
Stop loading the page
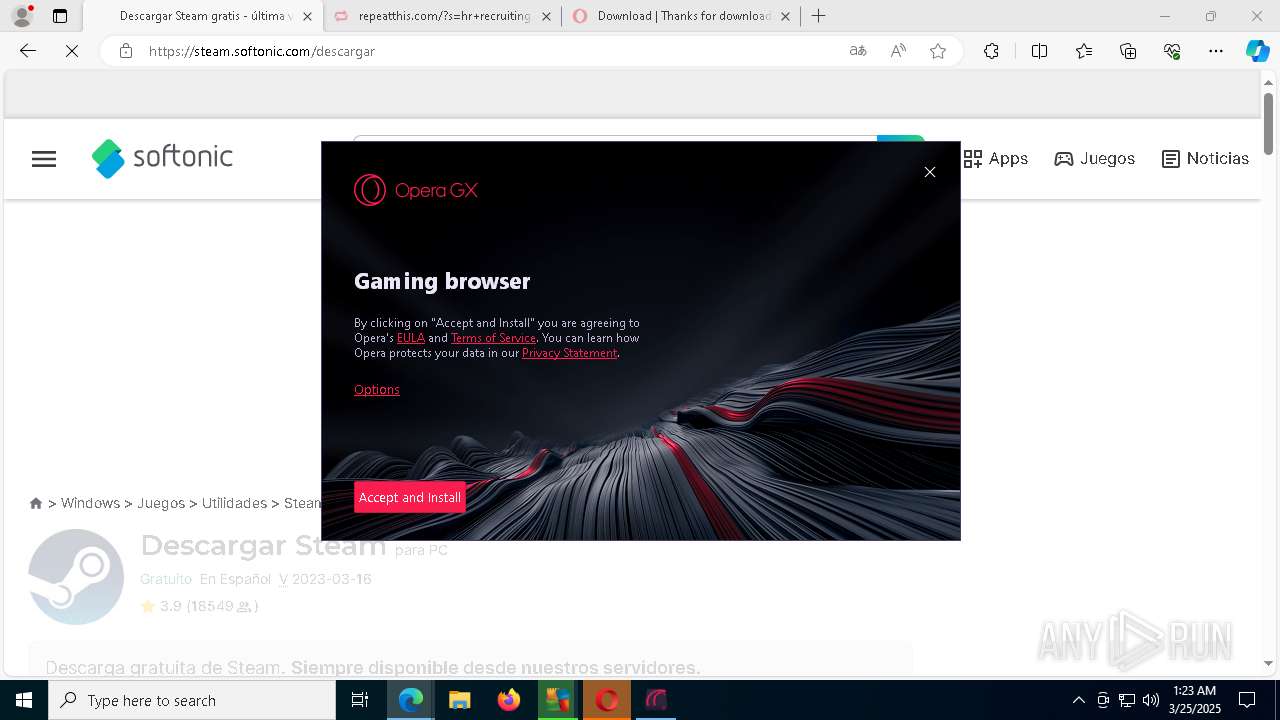pyautogui.click(x=72, y=51)
